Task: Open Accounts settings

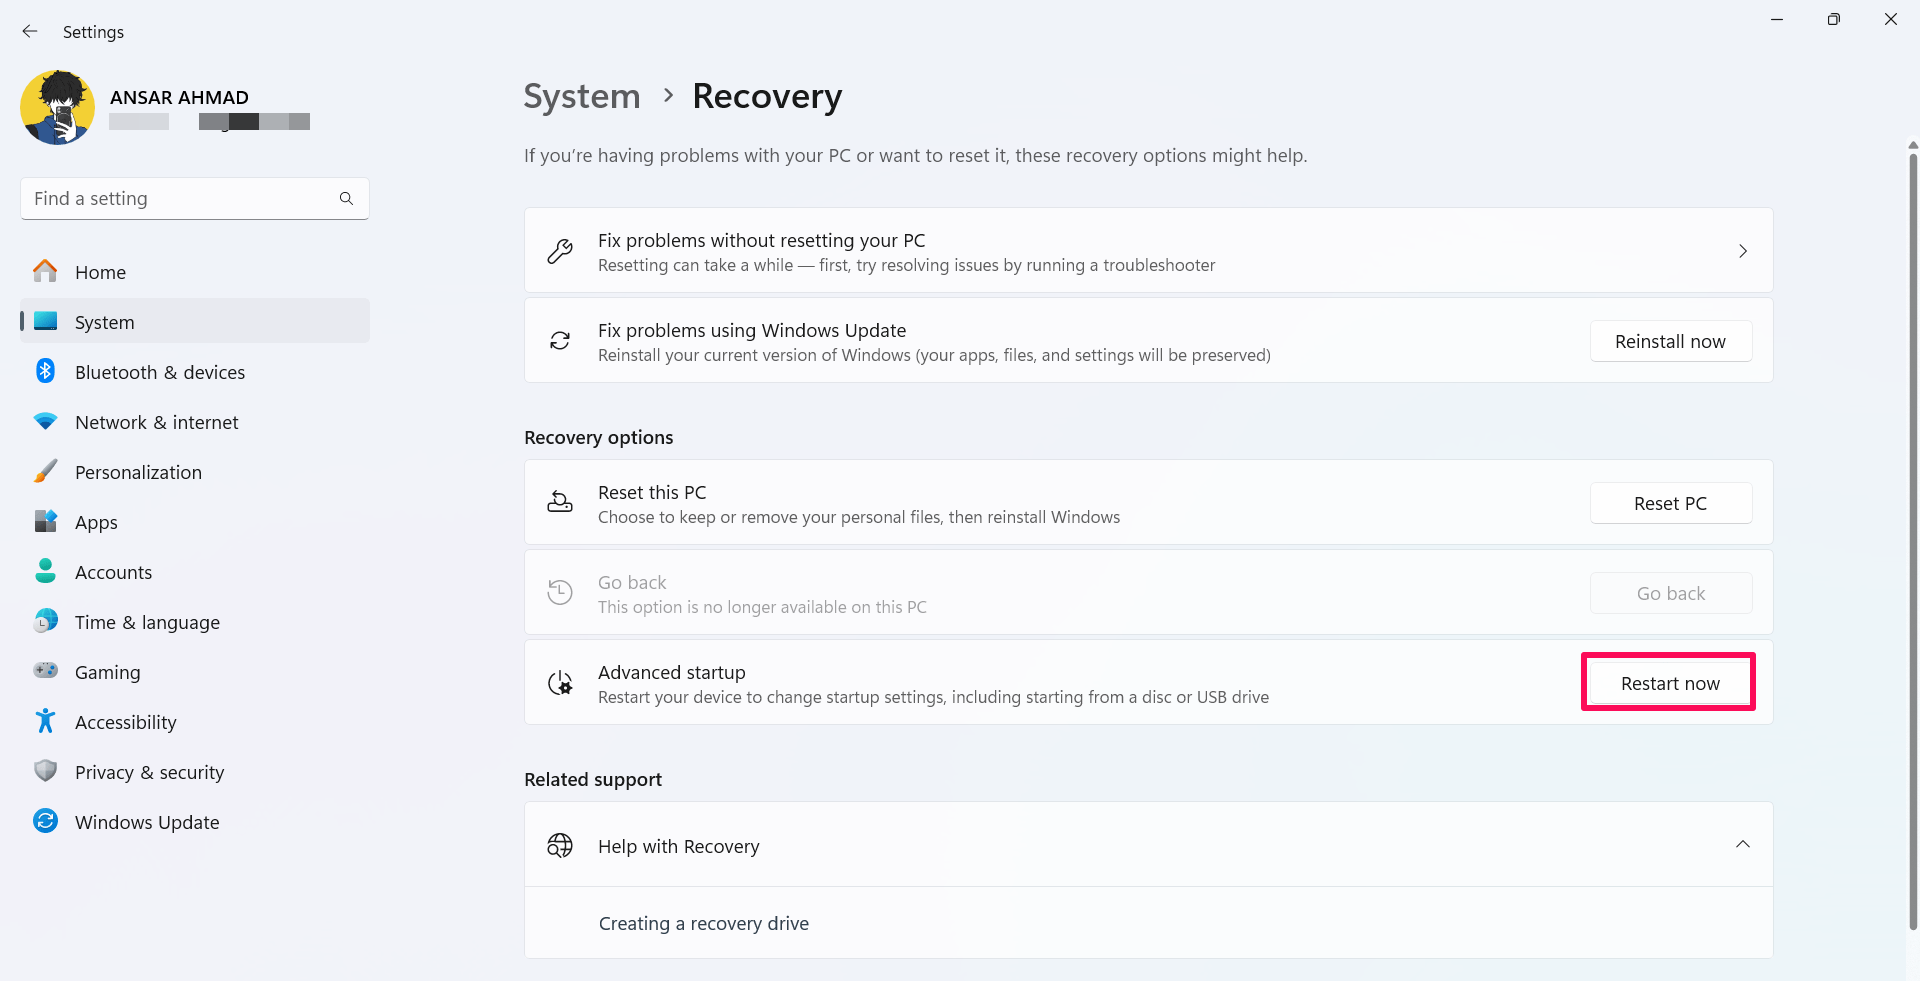Action: (195, 572)
